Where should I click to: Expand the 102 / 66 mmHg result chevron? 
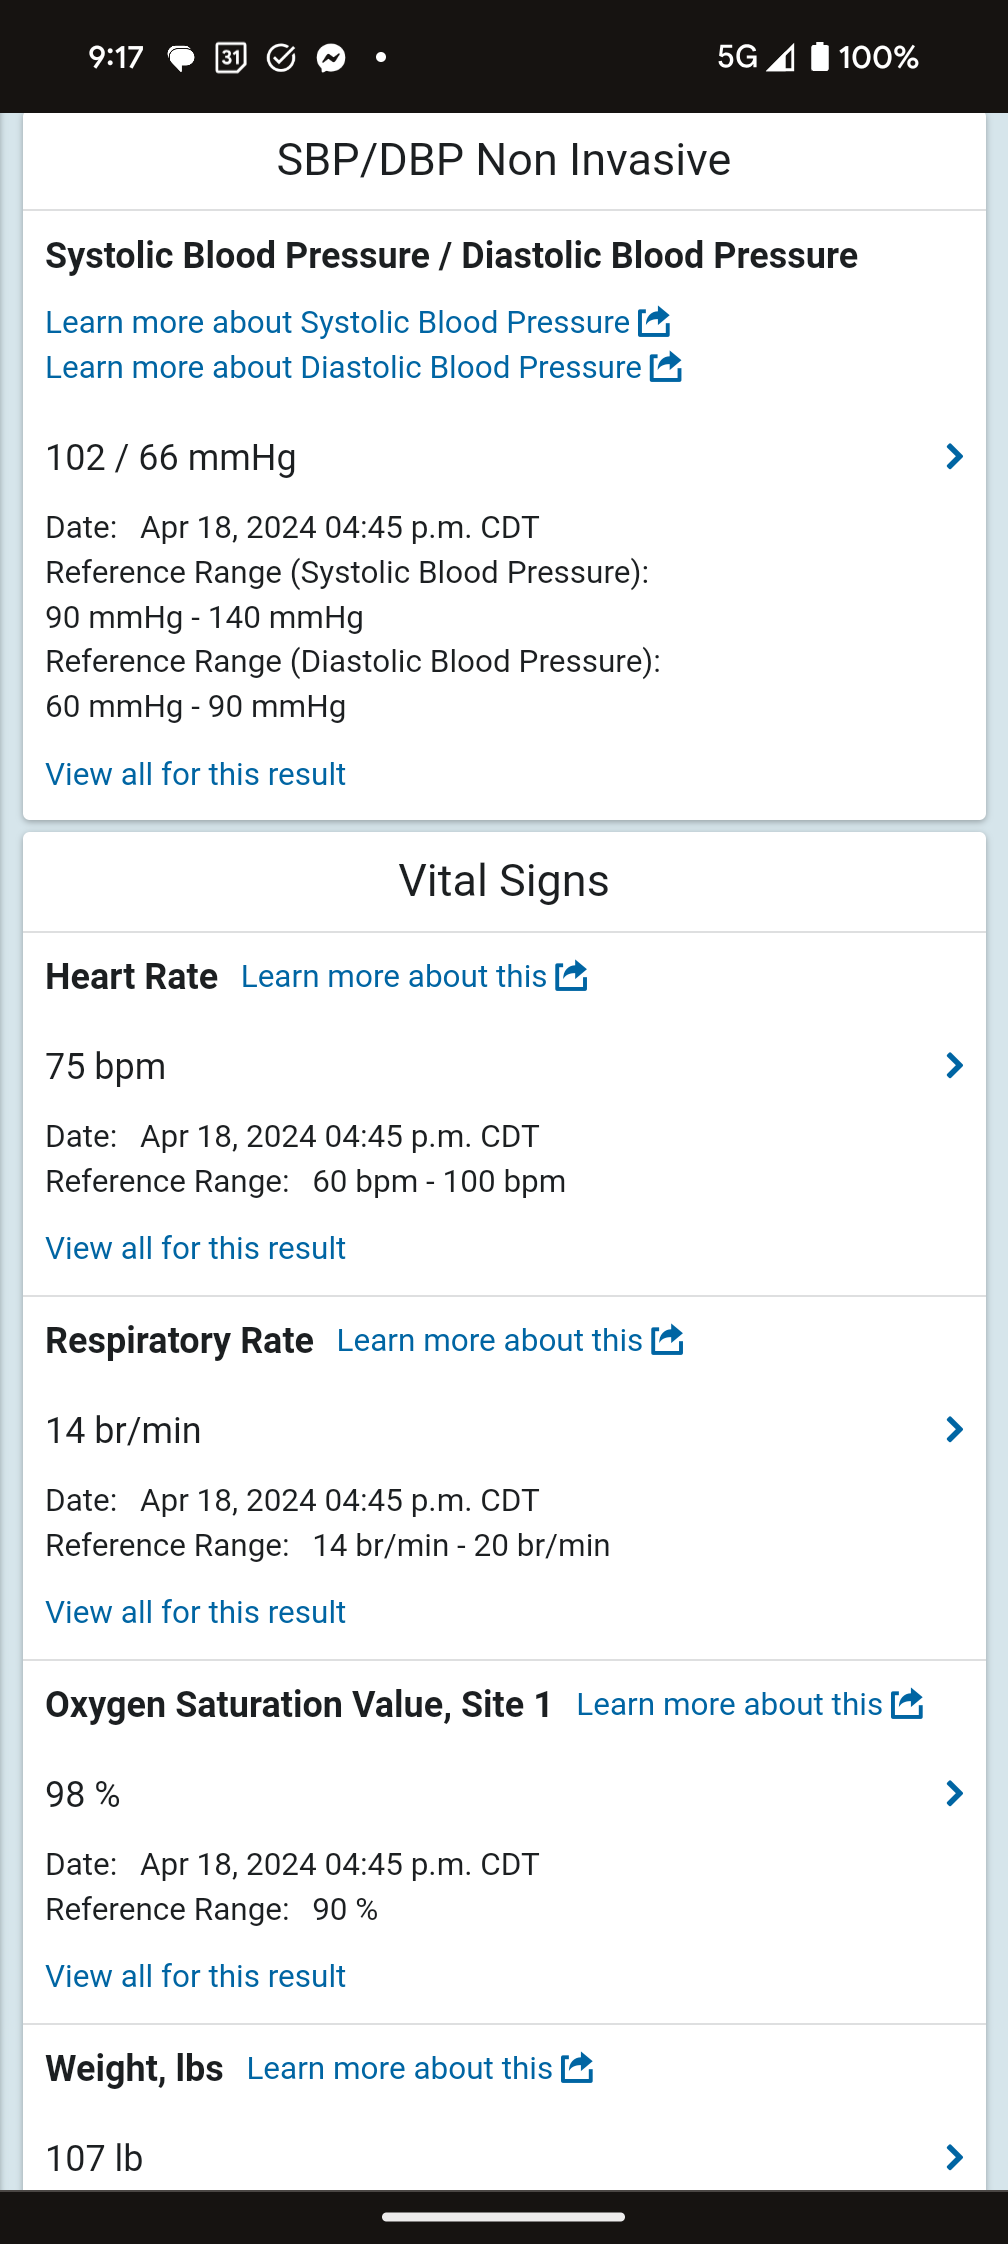click(954, 457)
